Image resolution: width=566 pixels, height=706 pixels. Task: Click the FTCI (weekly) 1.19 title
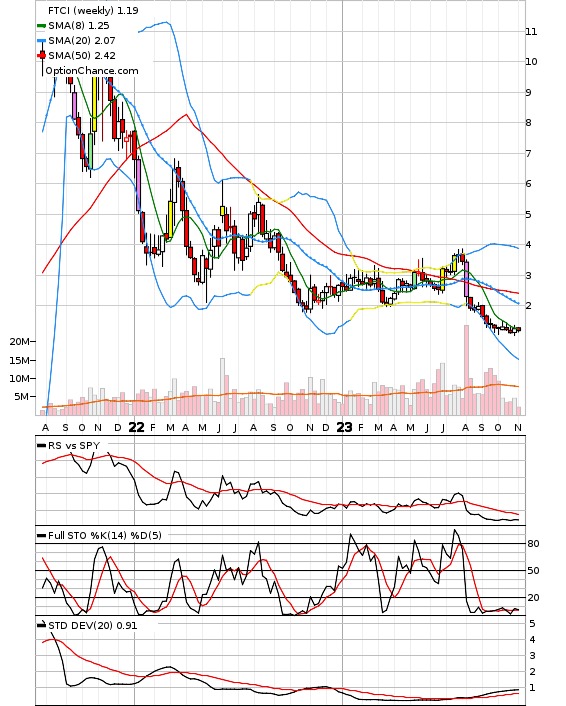coord(93,10)
